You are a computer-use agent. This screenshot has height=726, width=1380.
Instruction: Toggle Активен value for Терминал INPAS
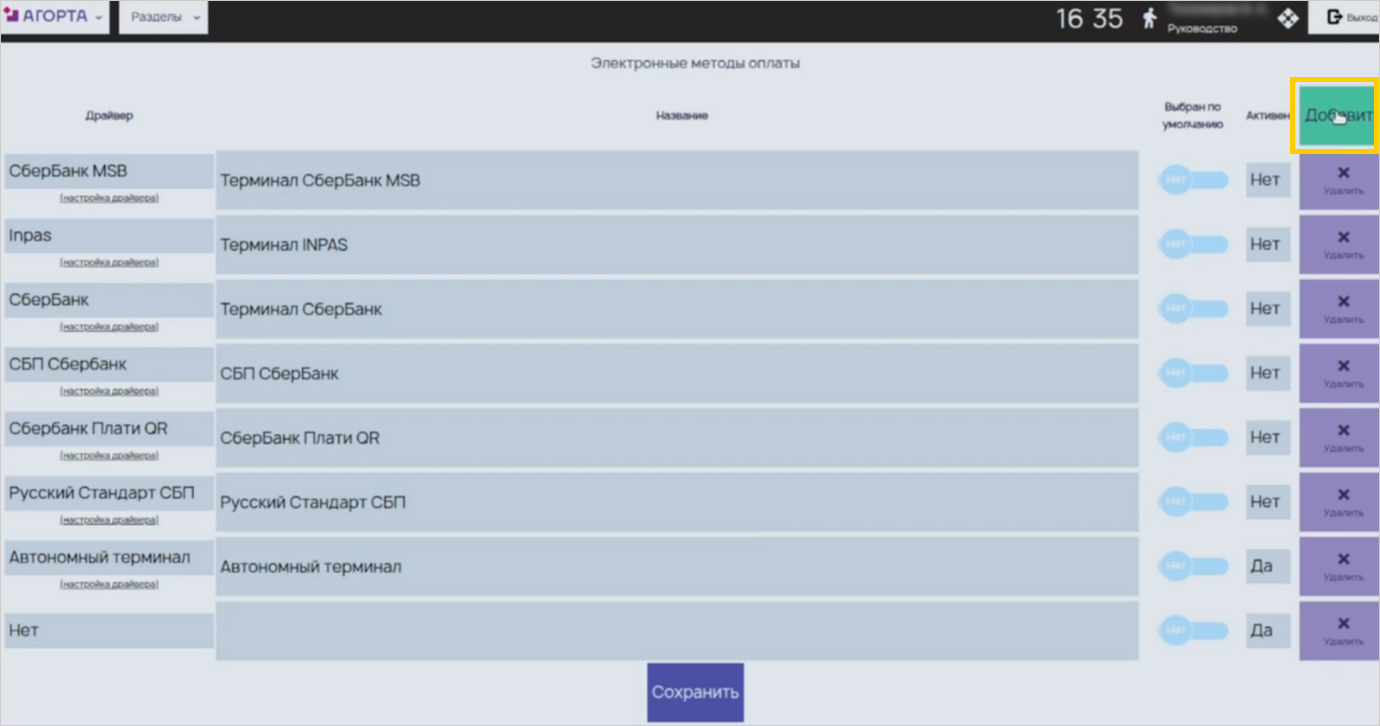1268,245
